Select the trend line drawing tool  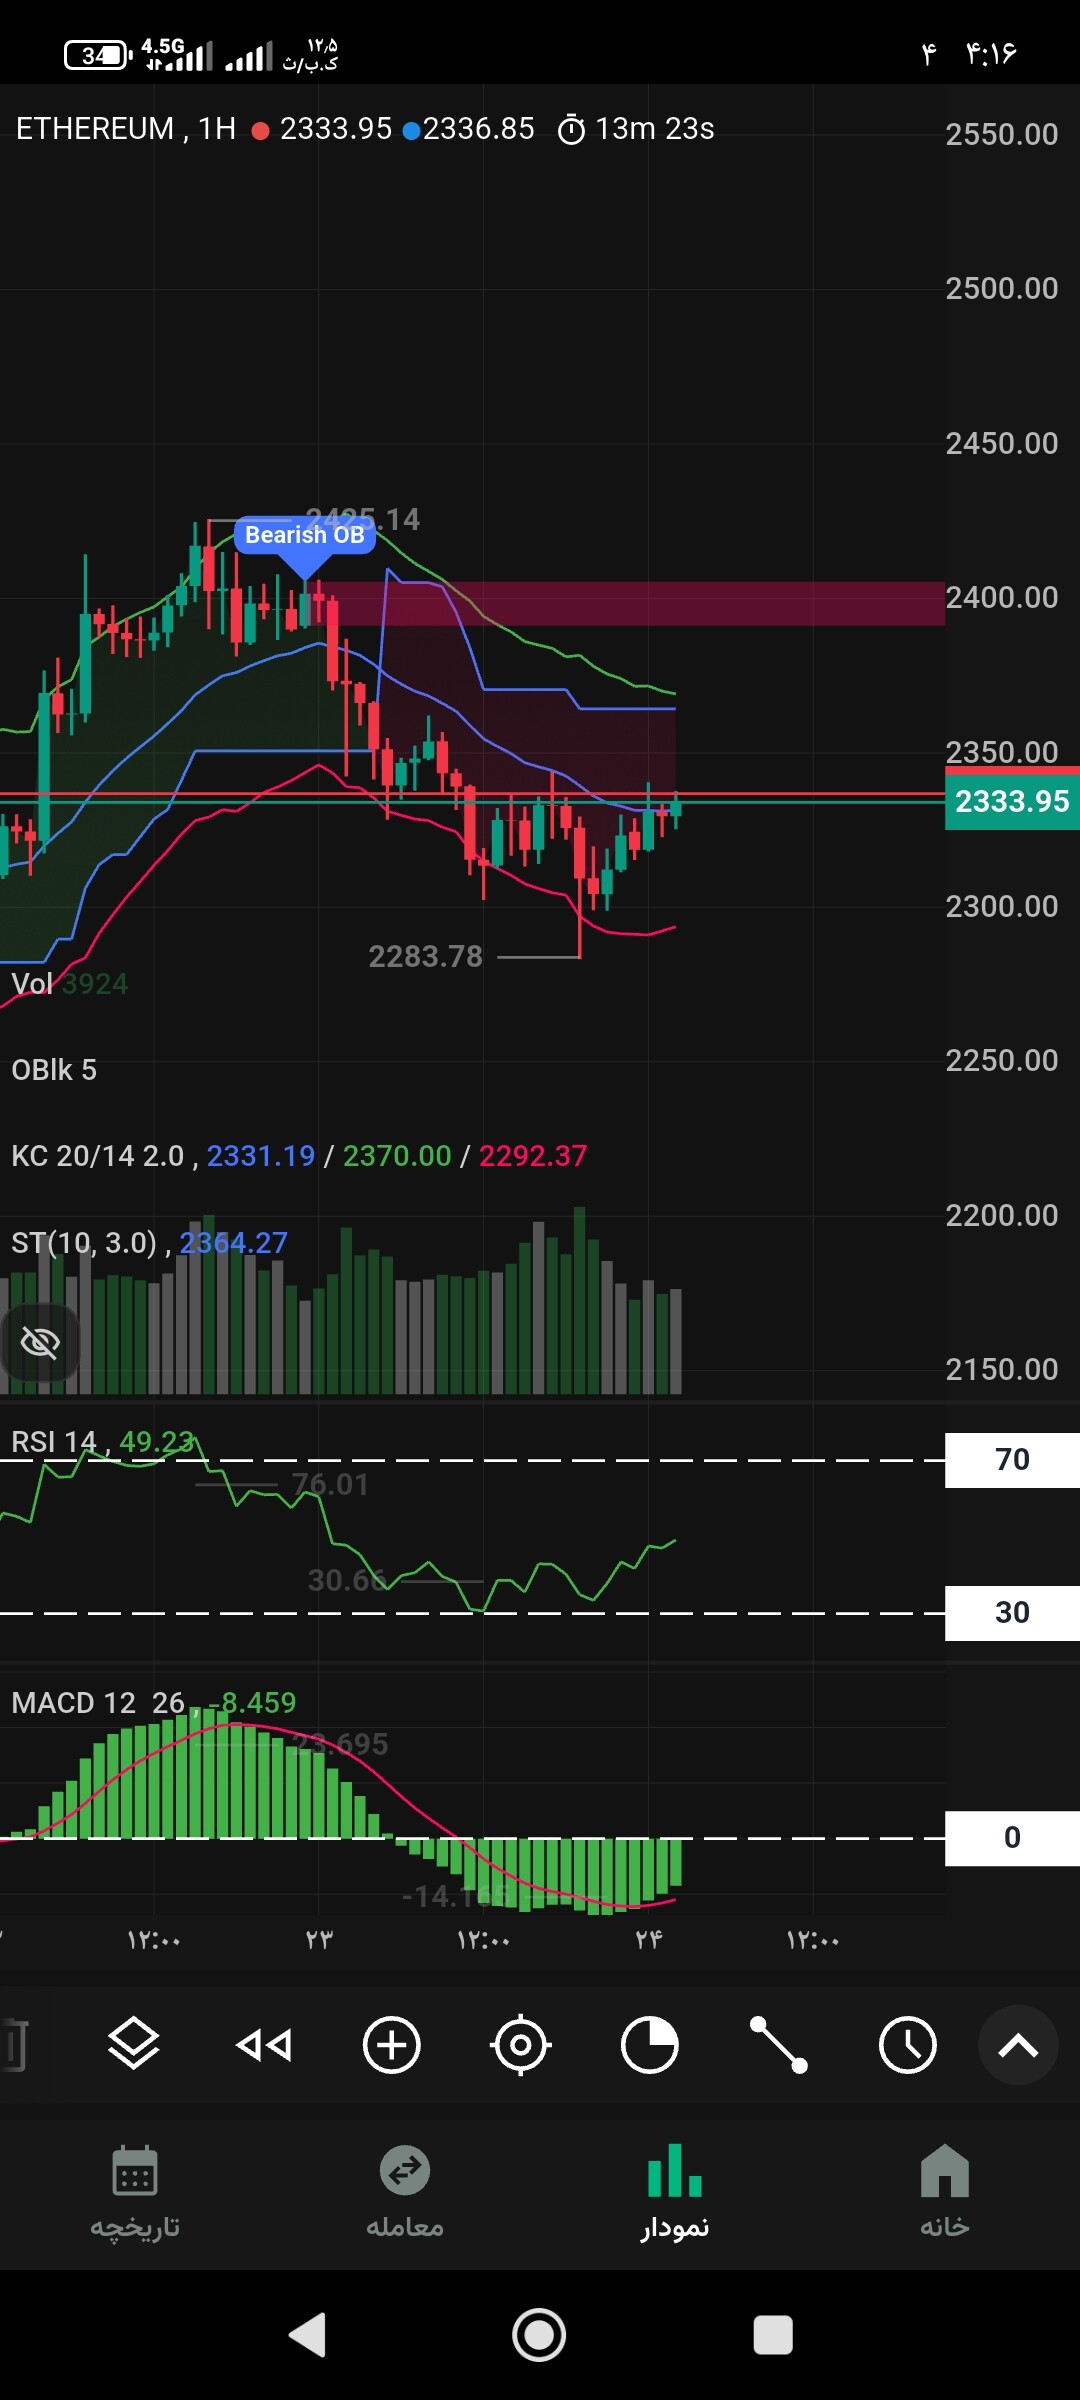click(779, 2045)
